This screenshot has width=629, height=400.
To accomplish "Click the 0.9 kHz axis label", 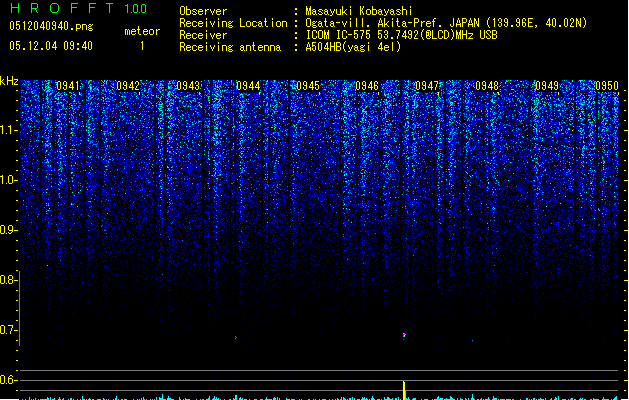I will 9,230.
